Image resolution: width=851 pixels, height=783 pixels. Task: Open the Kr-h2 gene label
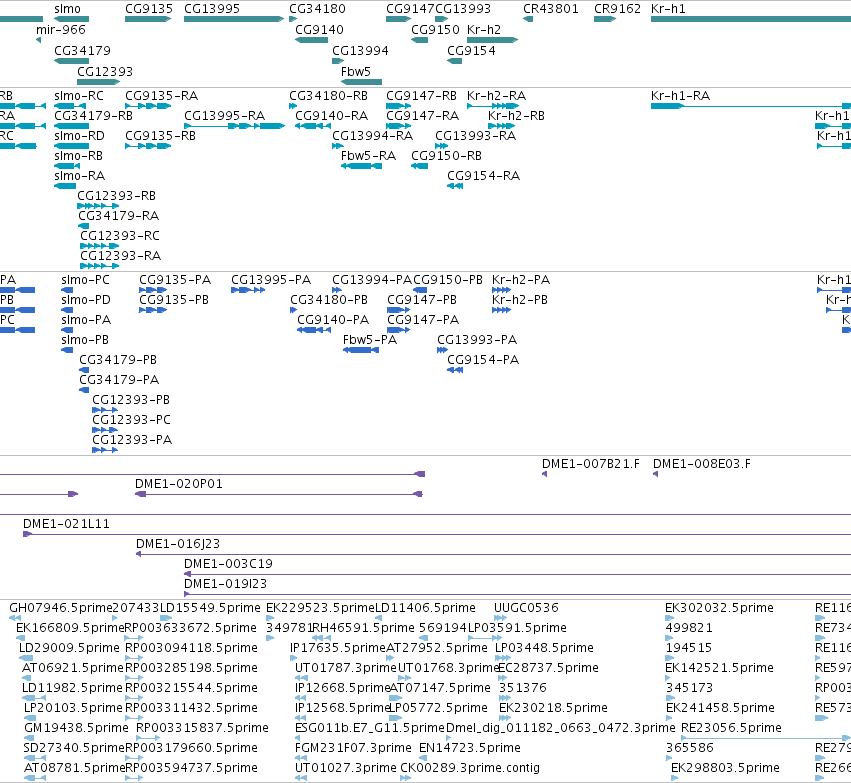484,29
